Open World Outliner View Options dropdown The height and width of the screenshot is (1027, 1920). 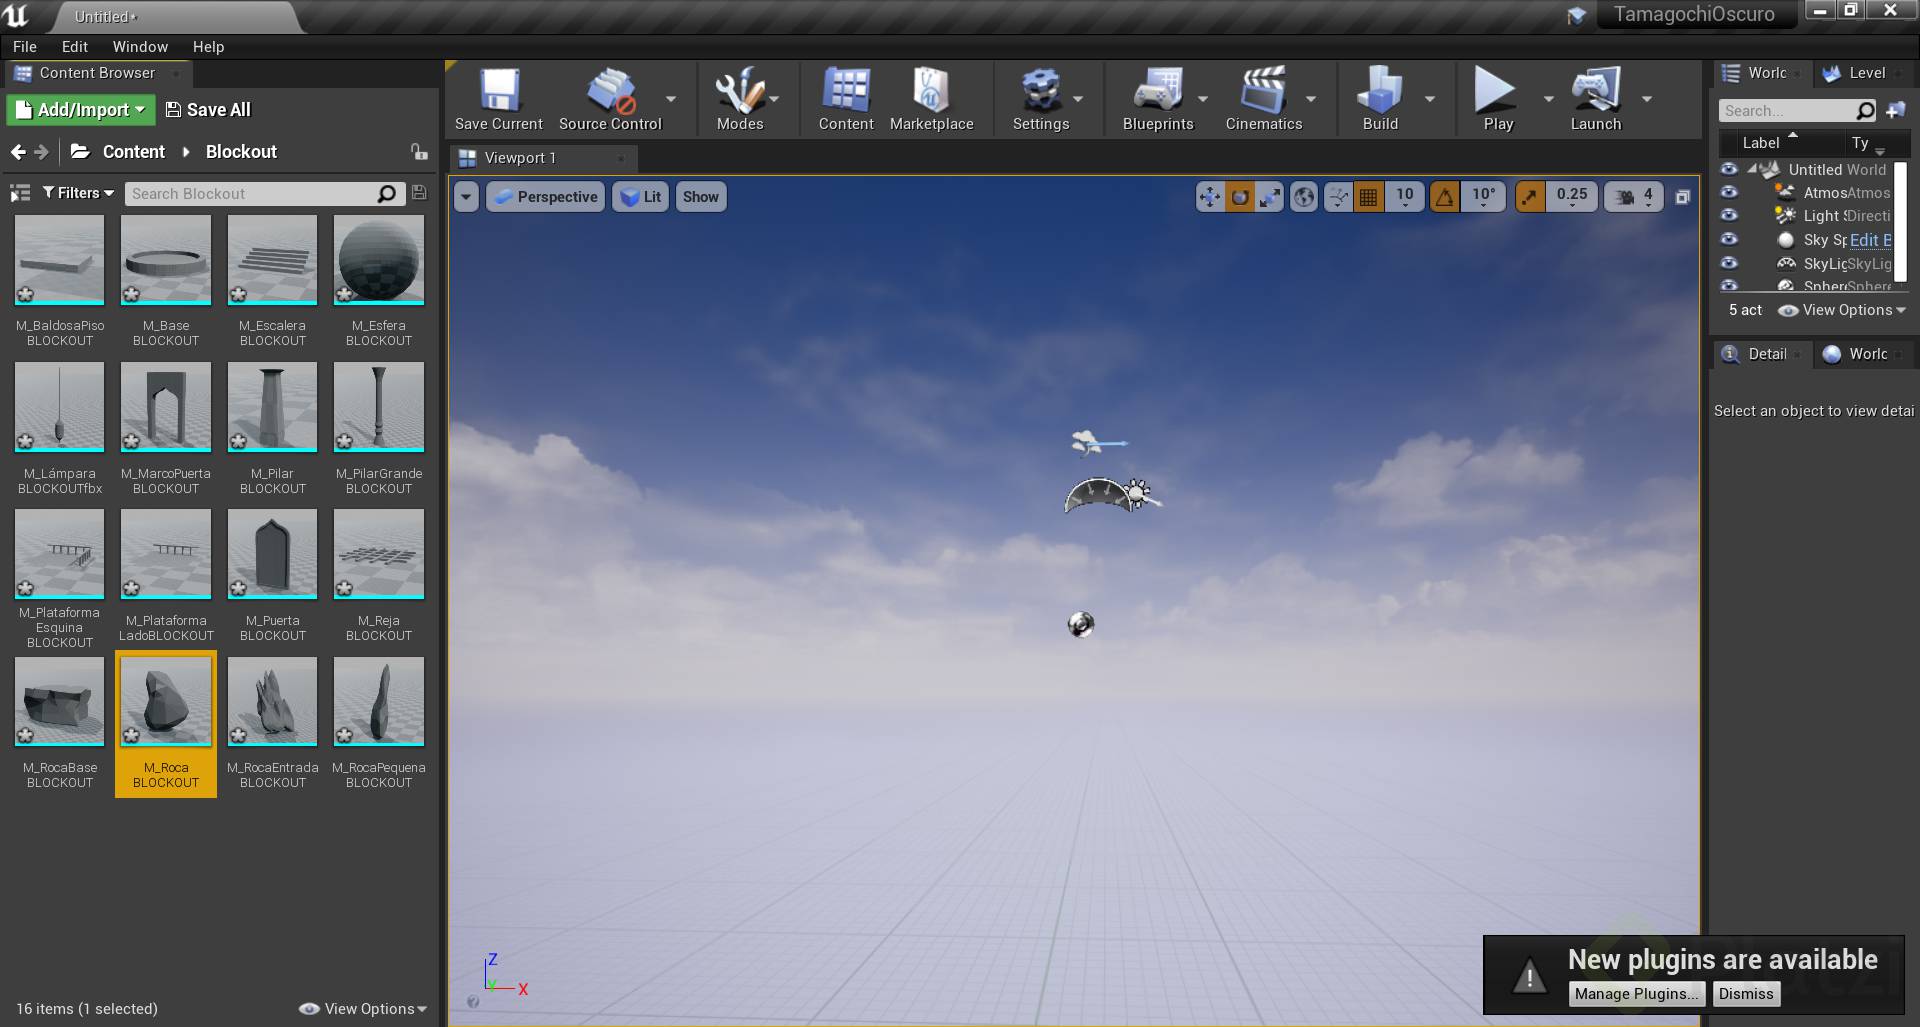[1842, 310]
